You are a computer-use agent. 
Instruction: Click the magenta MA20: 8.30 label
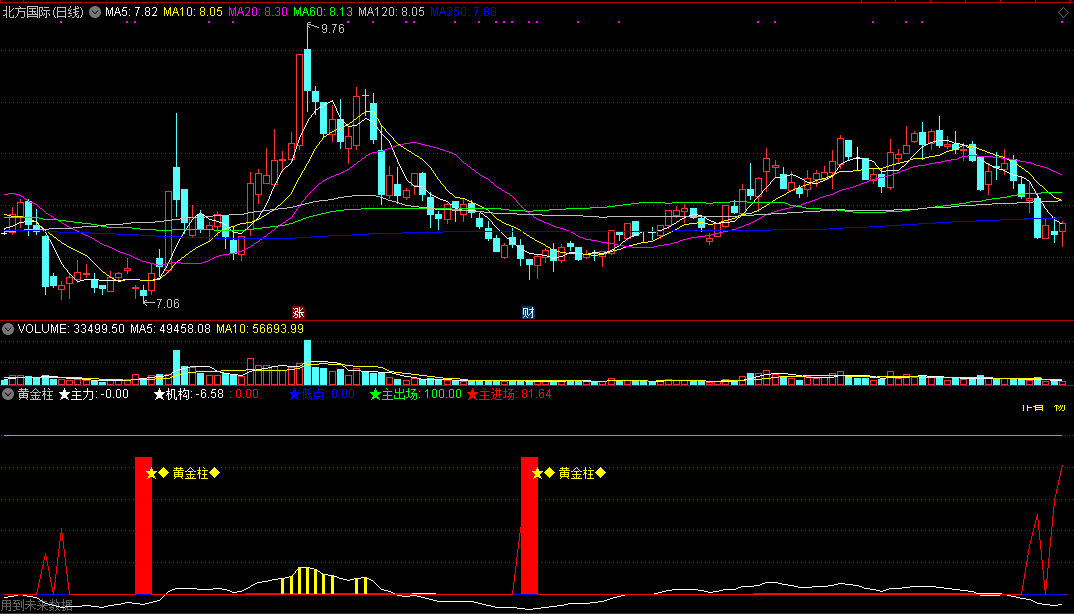click(258, 12)
